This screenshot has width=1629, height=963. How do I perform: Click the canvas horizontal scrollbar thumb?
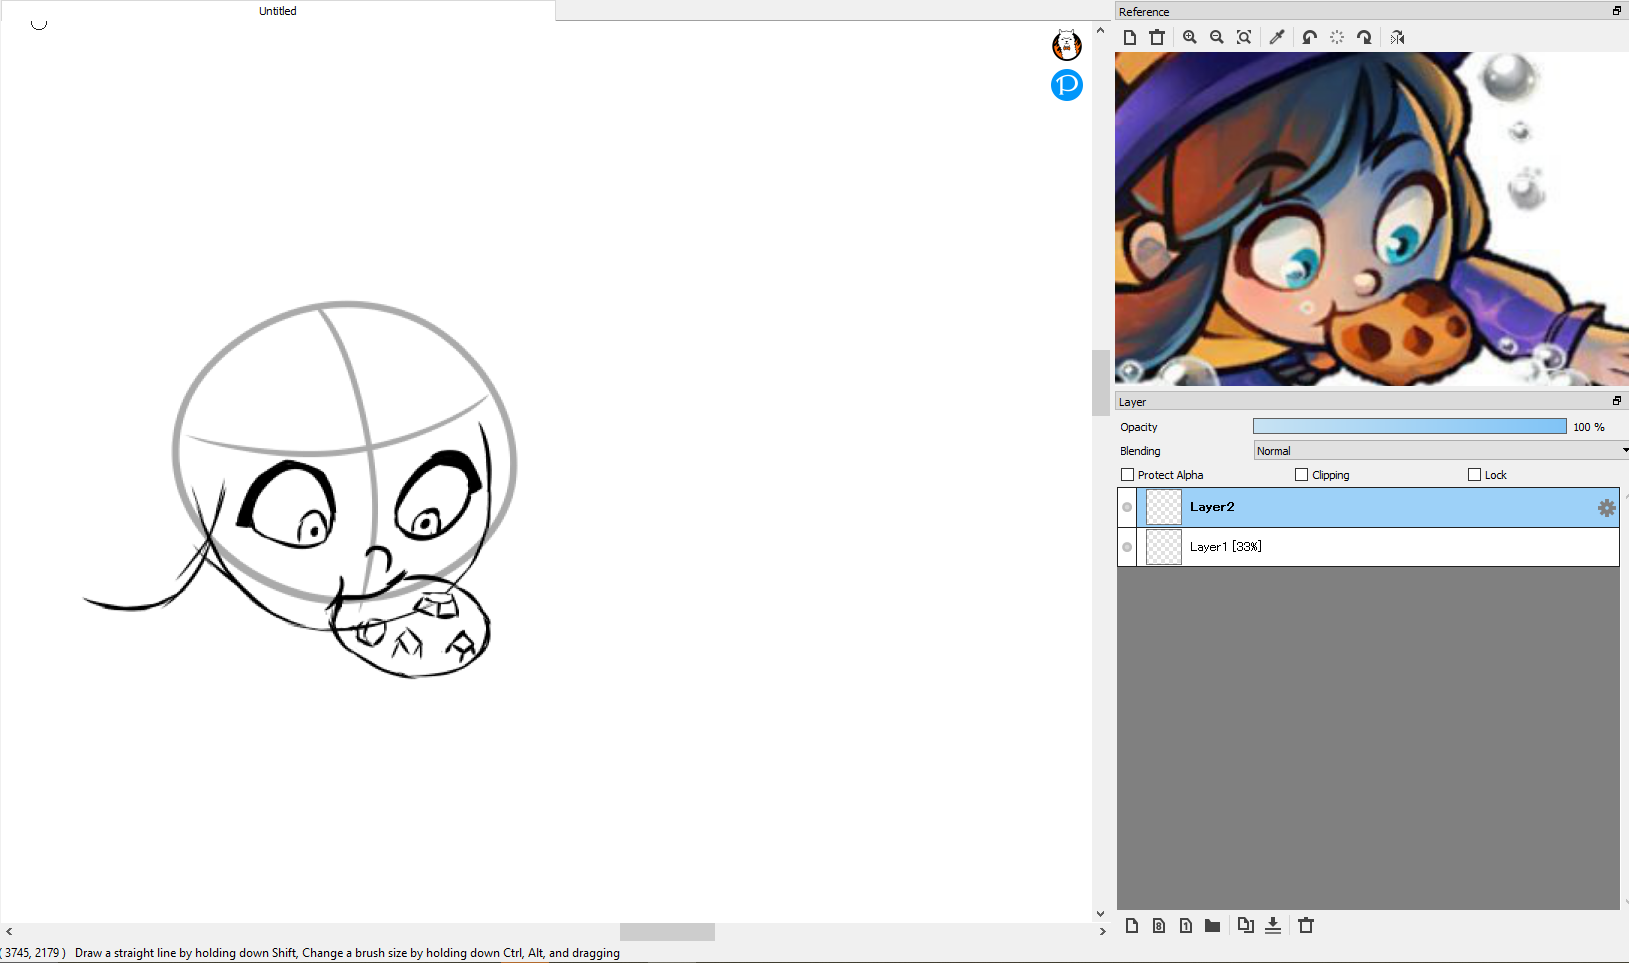[667, 932]
